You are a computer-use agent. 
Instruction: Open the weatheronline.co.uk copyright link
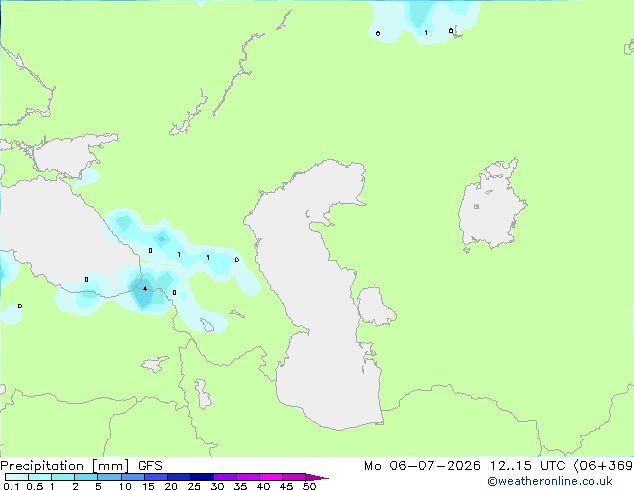coord(550,482)
